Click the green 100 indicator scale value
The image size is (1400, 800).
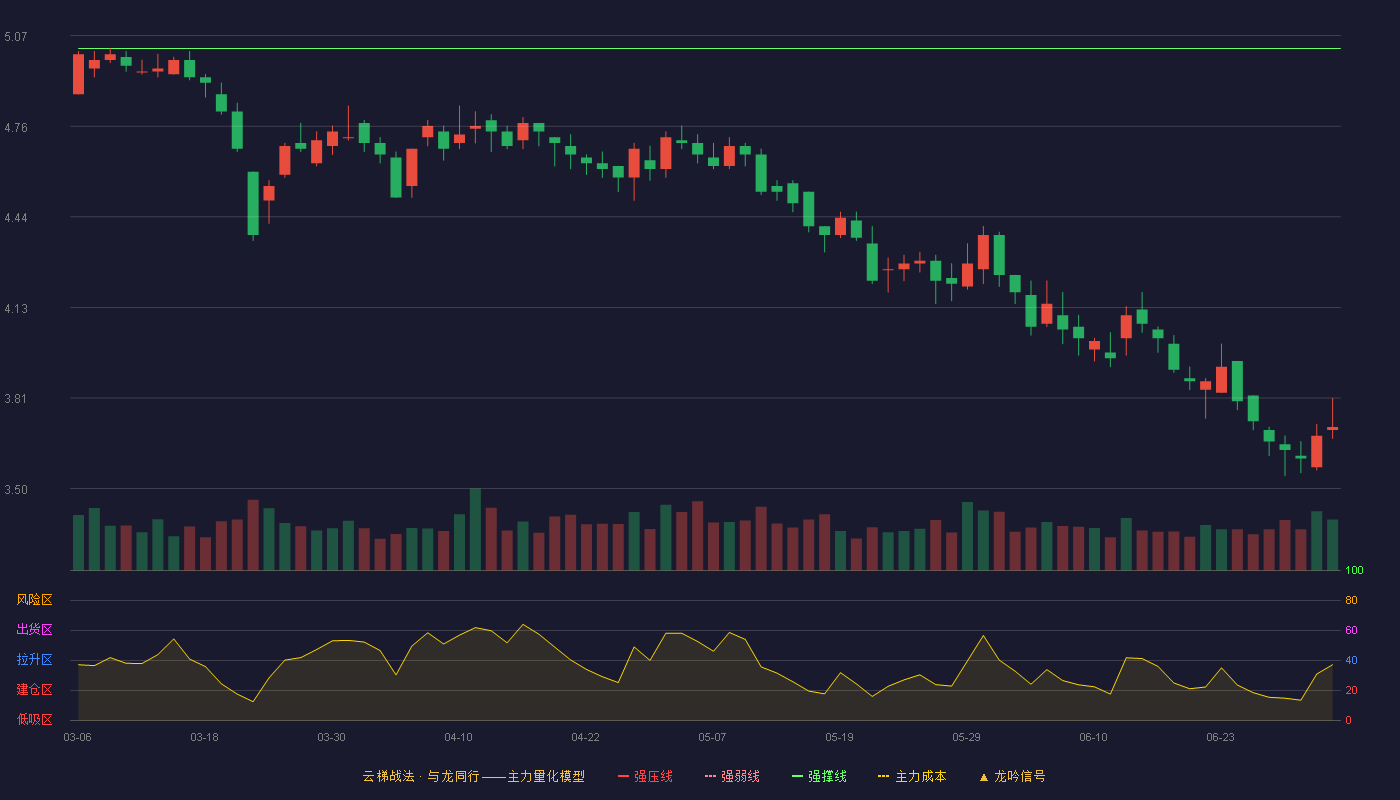tap(1354, 571)
